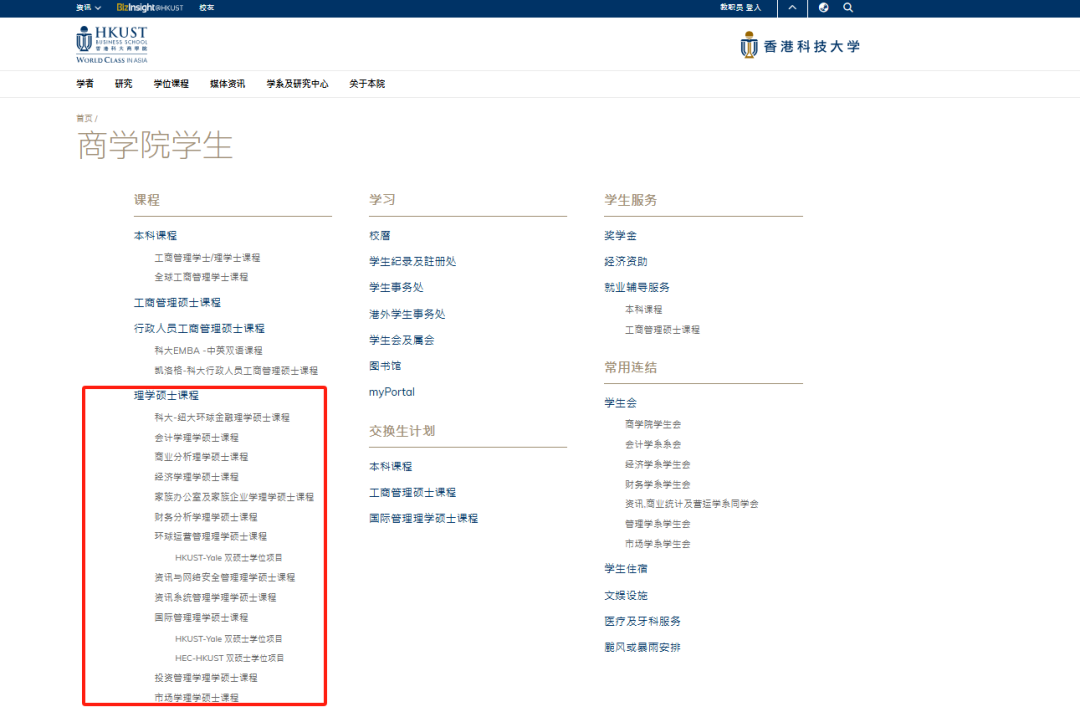Click the globe language icon

point(823,8)
